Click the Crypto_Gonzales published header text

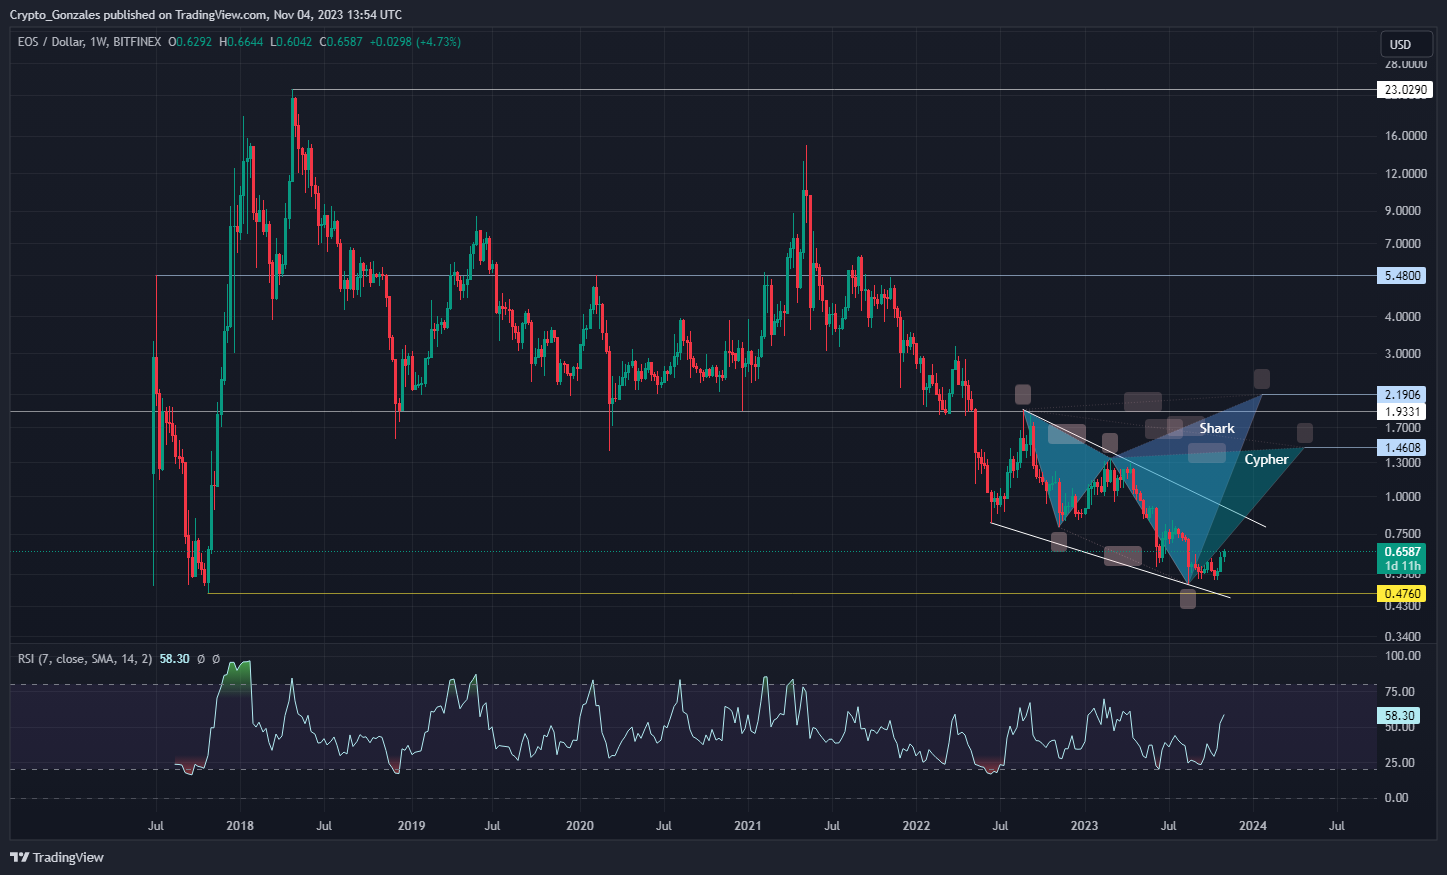(x=206, y=14)
